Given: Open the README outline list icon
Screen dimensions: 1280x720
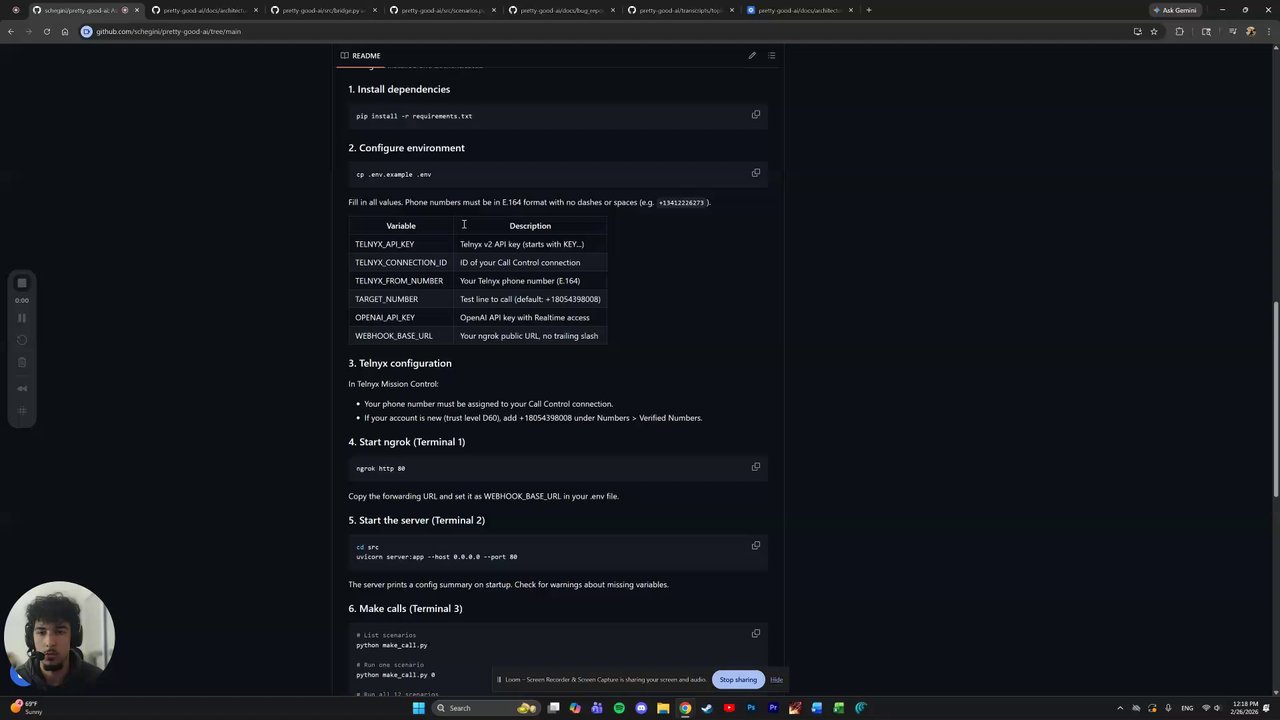Looking at the screenshot, I should click(x=771, y=56).
